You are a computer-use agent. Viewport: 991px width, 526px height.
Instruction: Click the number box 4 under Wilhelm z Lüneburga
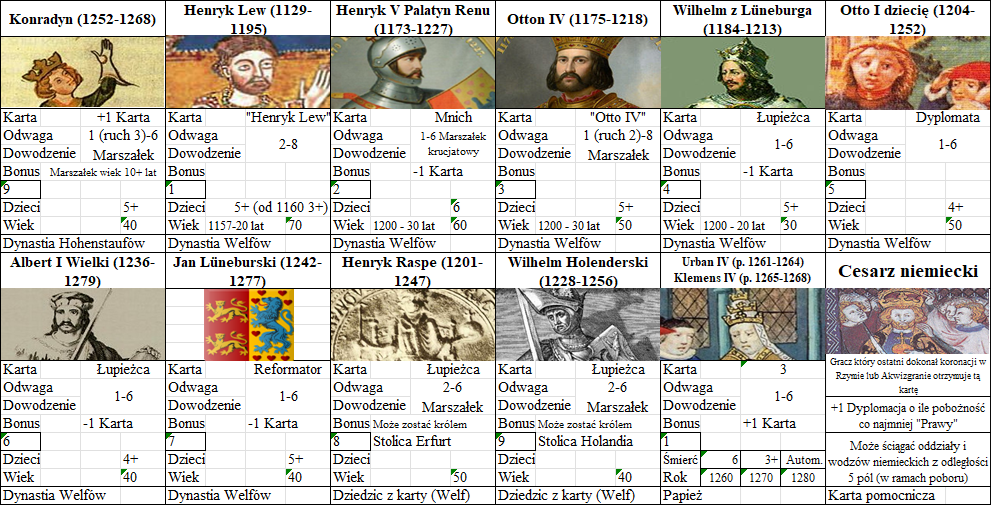click(x=681, y=189)
